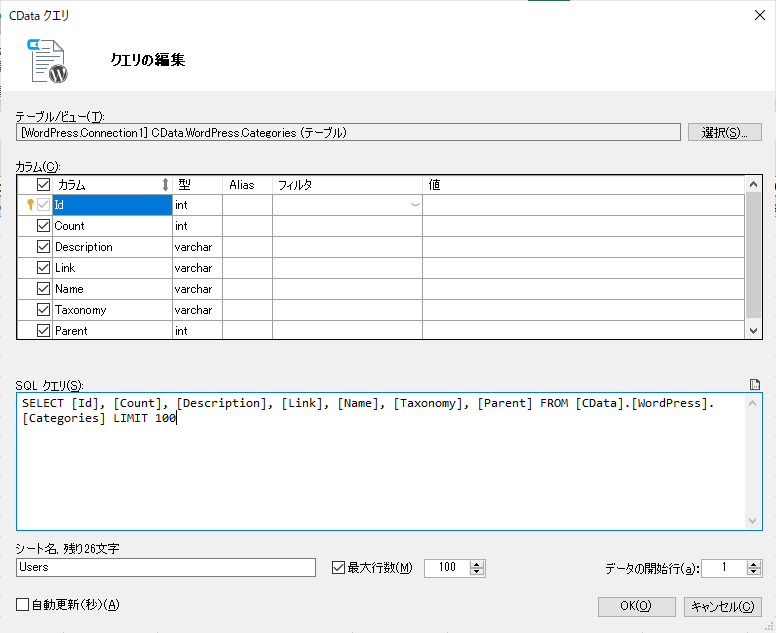Click the copy SQL query icon
This screenshot has width=776, height=633.
[754, 385]
